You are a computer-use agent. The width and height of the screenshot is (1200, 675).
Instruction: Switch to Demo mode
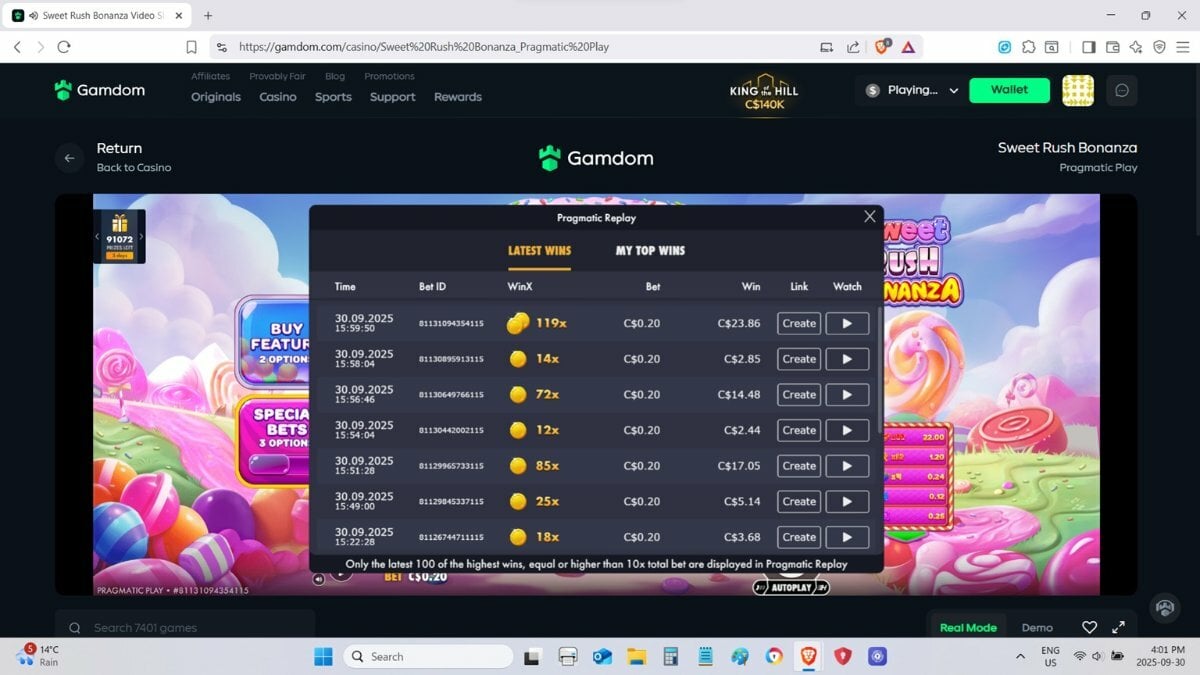coord(1037,627)
